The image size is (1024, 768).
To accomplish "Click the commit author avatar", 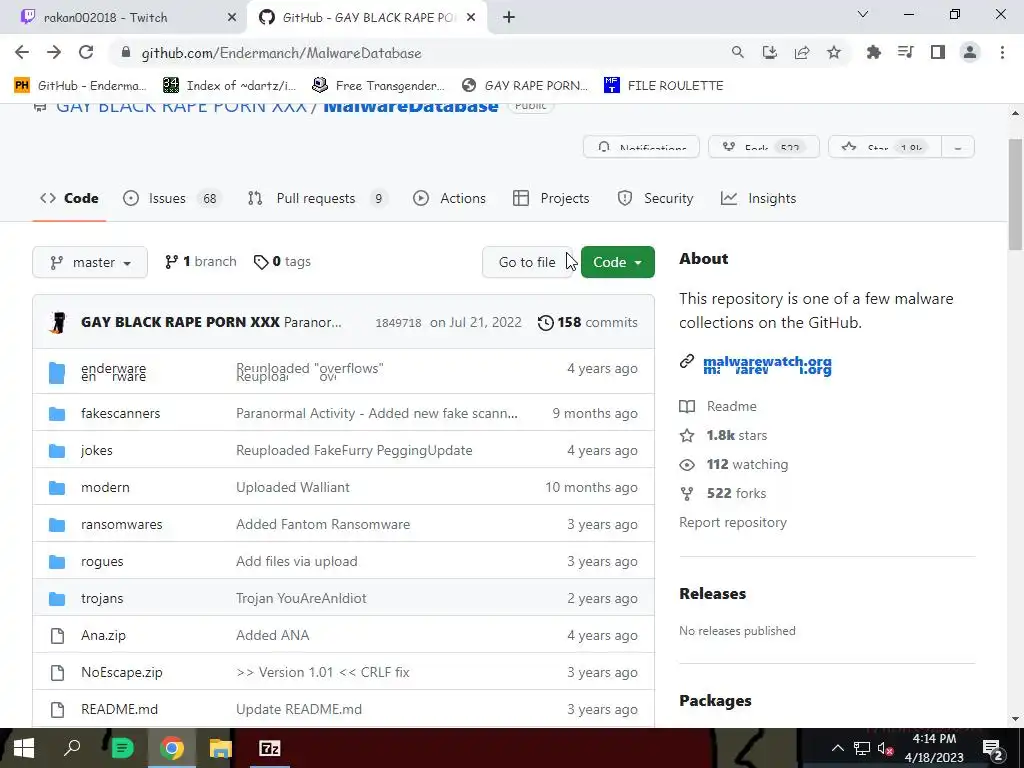I will 58,323.
